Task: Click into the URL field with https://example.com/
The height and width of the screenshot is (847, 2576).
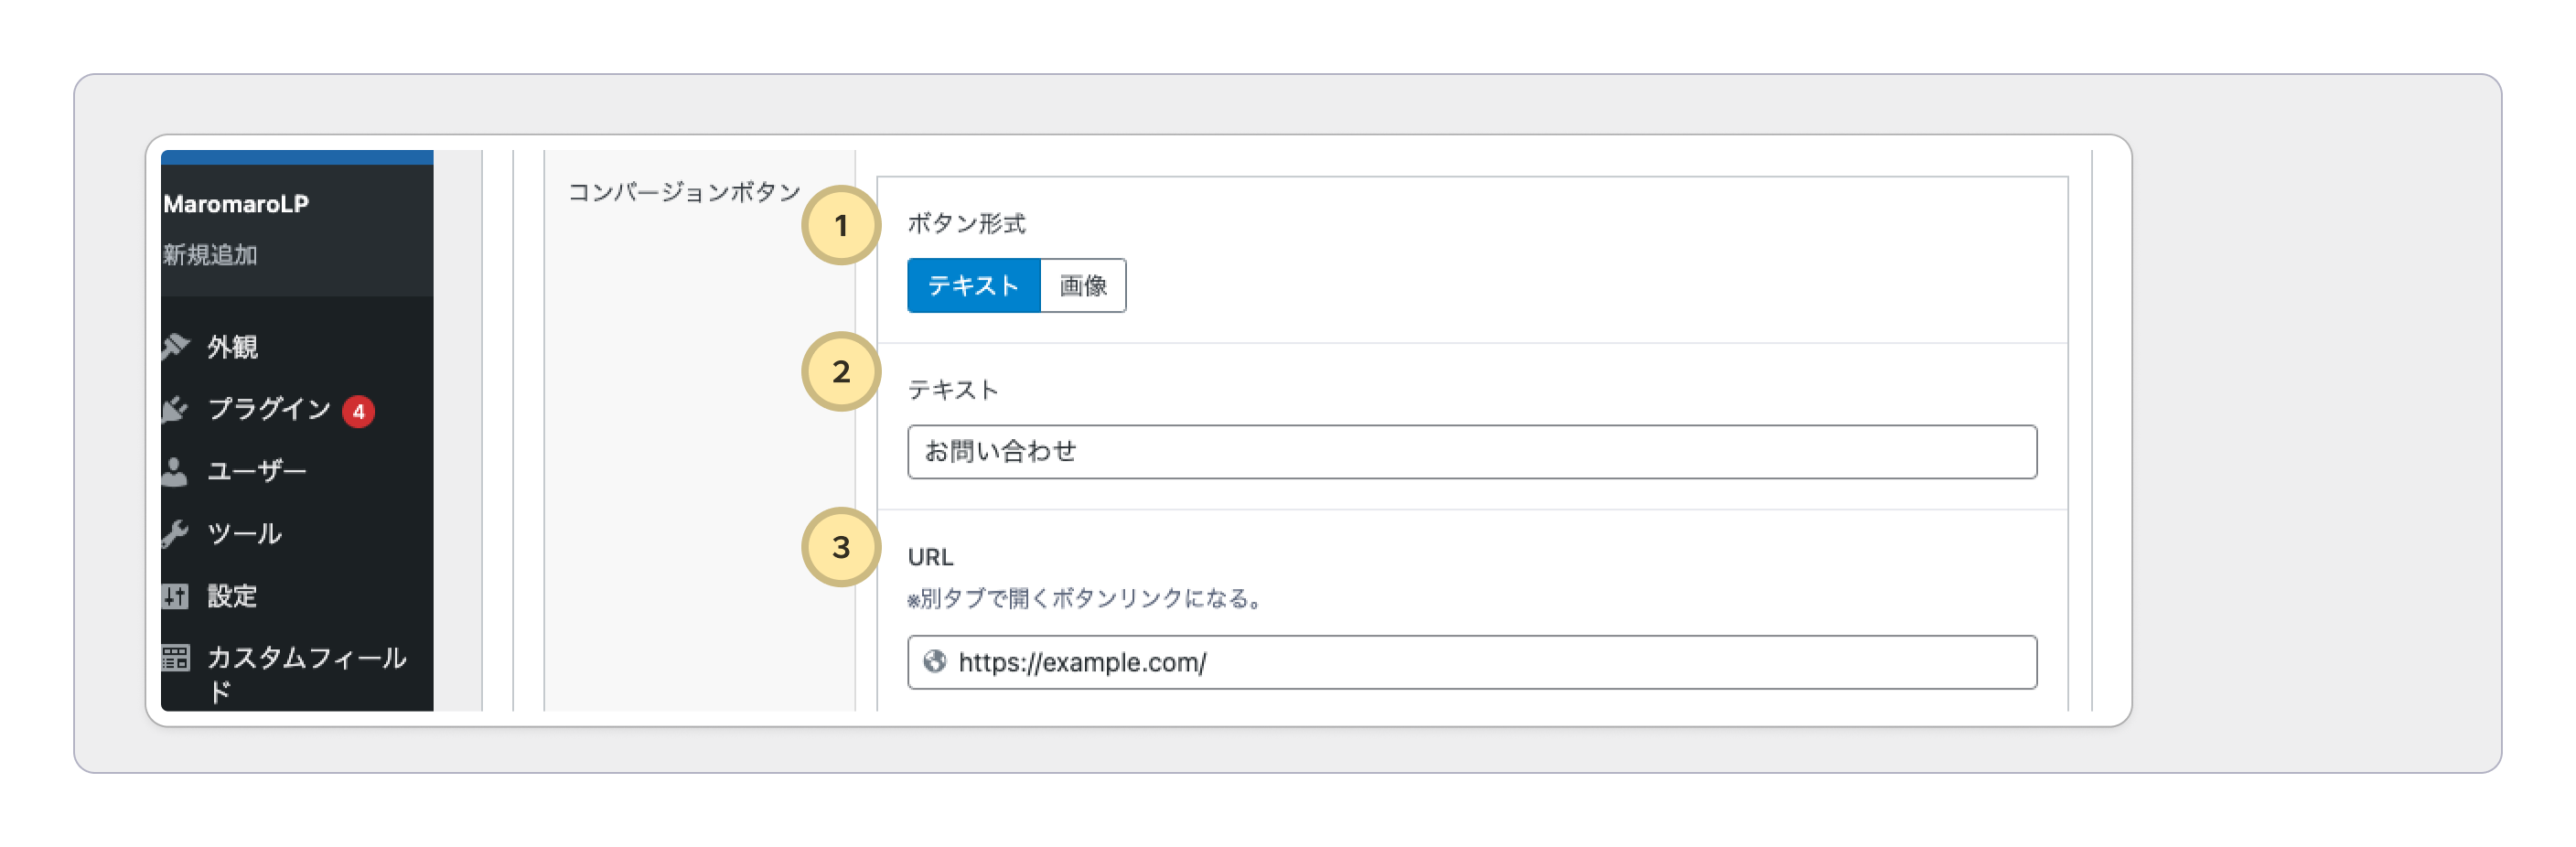Action: [1490, 662]
